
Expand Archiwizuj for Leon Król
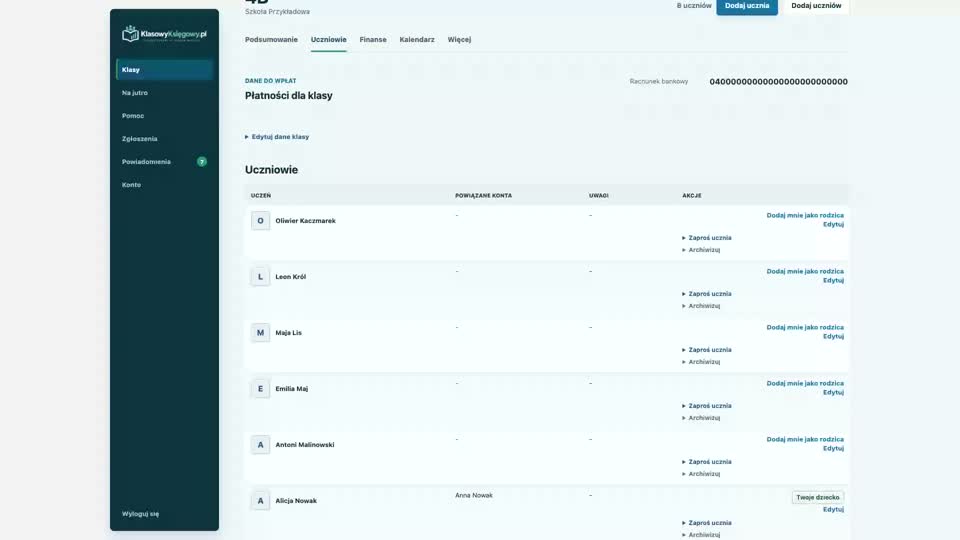[701, 306]
